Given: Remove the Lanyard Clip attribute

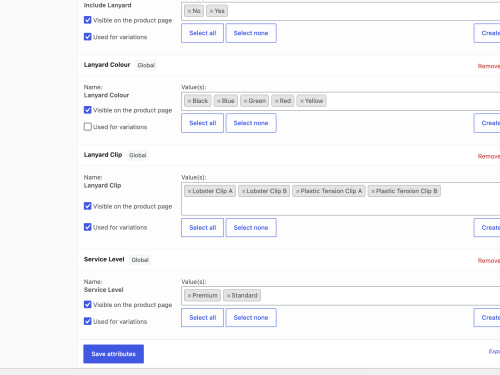Looking at the screenshot, I should point(489,156).
